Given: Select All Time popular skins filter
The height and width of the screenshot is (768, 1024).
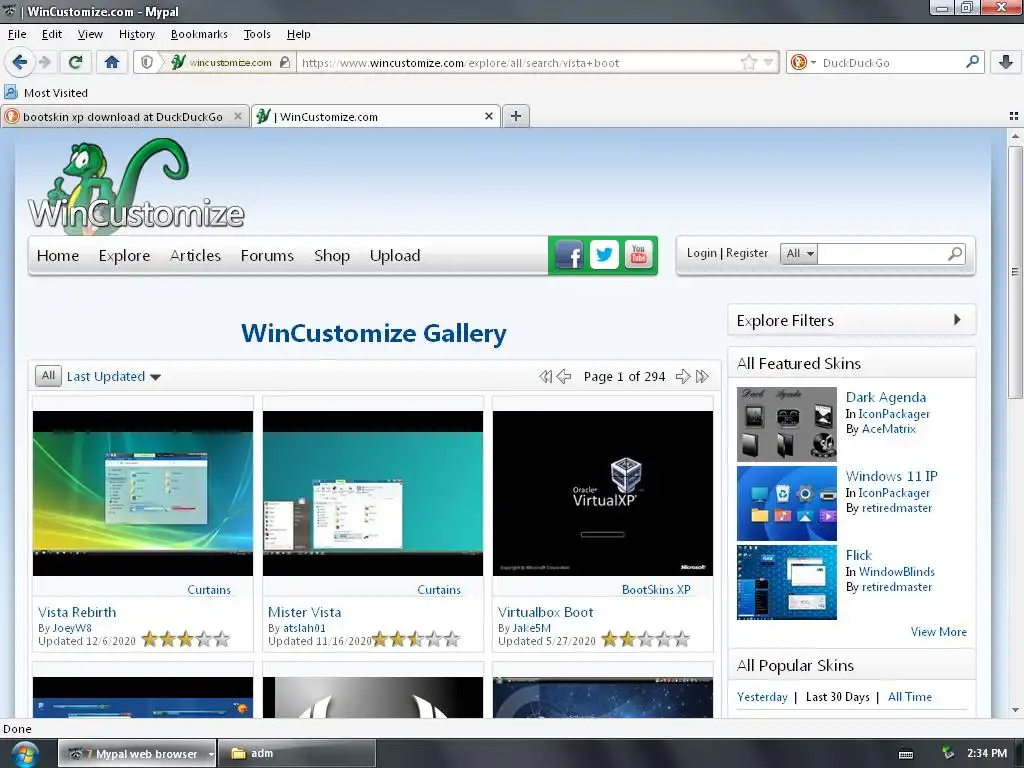Looking at the screenshot, I should tap(910, 697).
